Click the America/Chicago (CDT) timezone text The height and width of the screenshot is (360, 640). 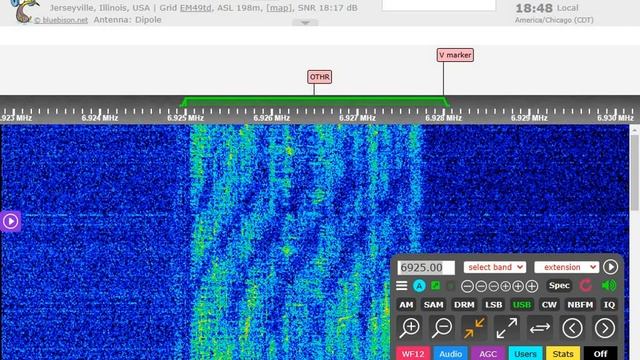coord(554,20)
